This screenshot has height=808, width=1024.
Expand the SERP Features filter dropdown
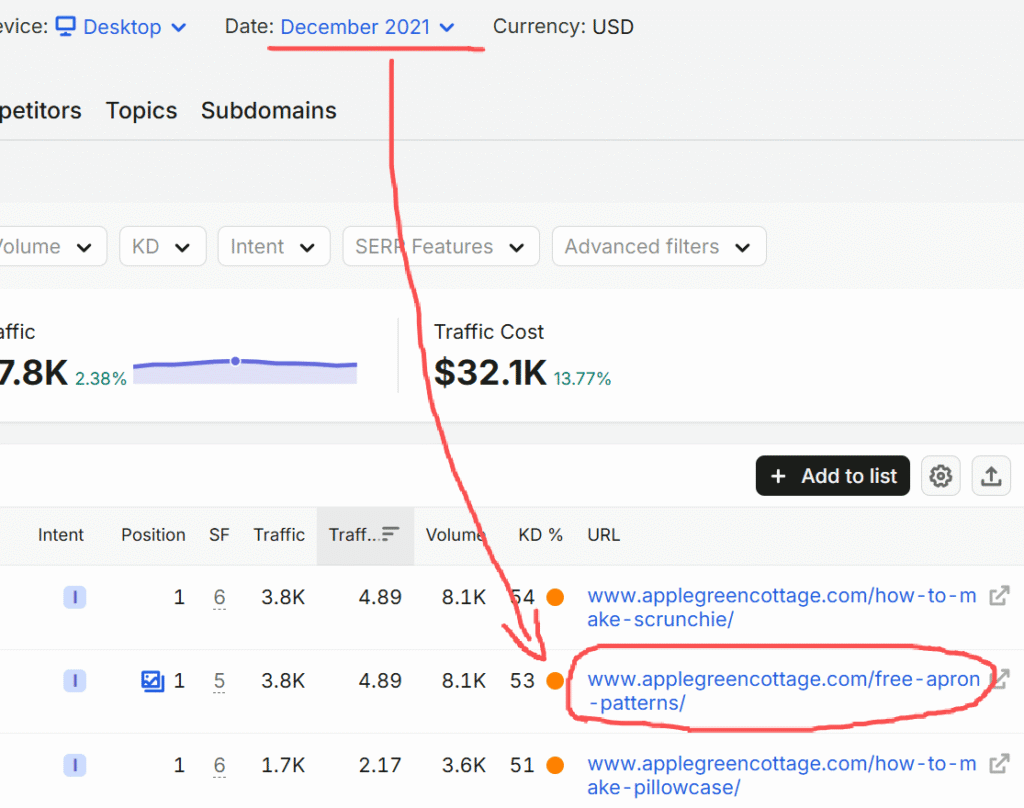[441, 246]
